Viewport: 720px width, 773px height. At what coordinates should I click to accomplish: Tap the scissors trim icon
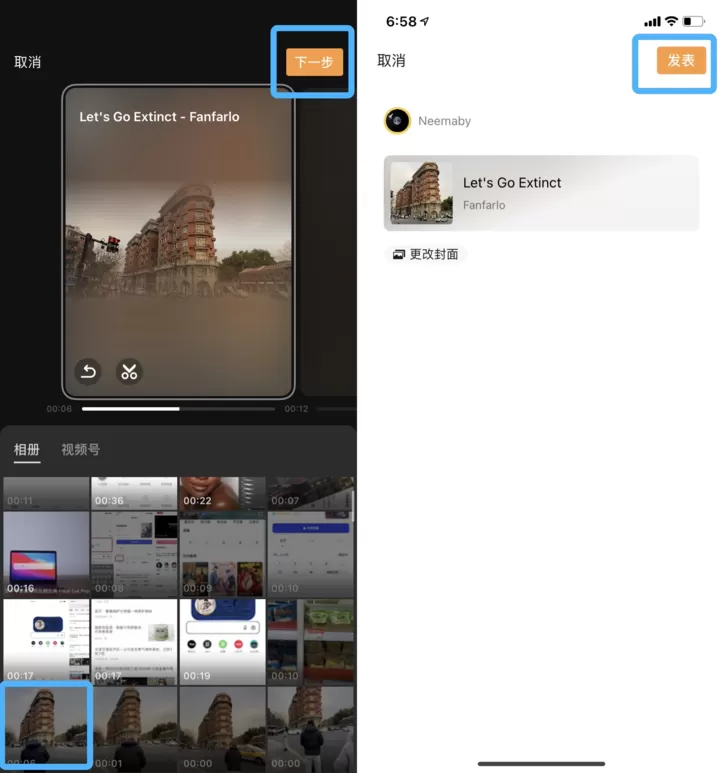point(129,371)
